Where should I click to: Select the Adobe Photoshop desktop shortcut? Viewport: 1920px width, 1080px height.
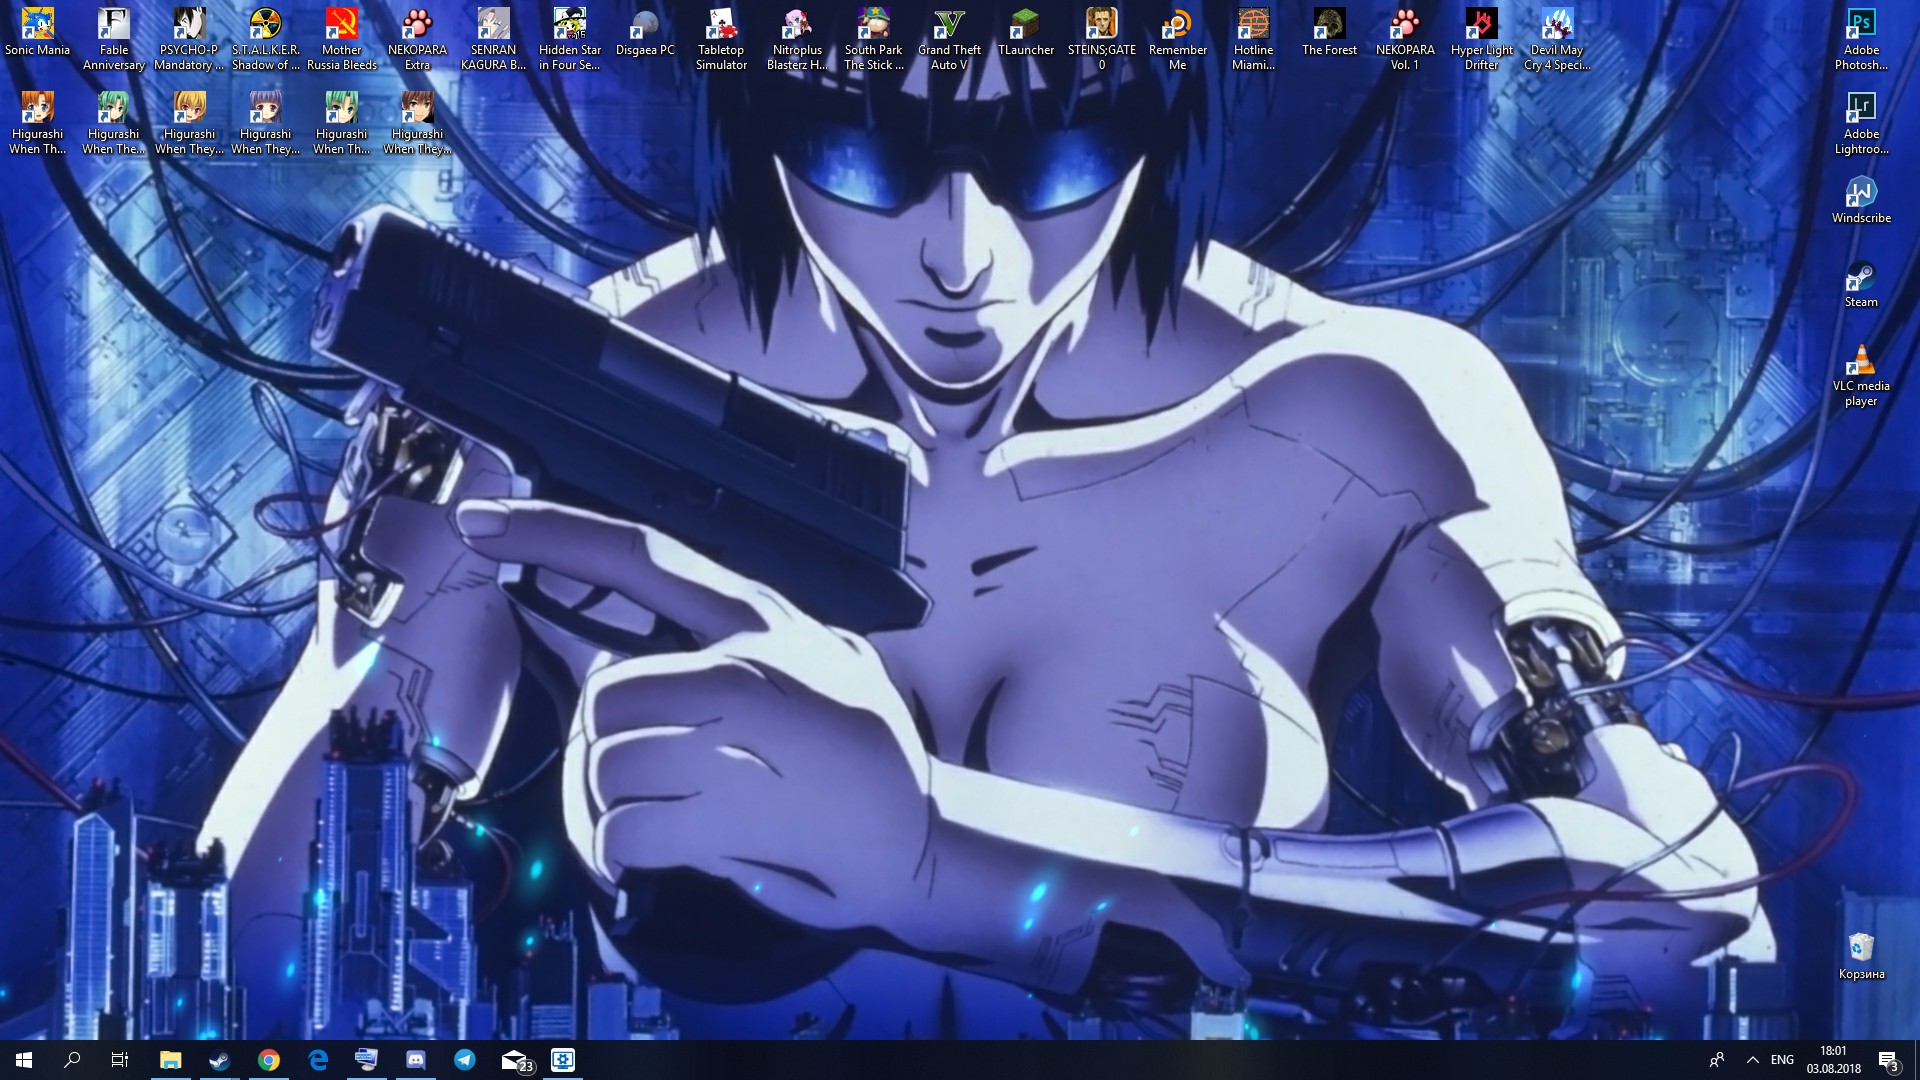tap(1861, 40)
